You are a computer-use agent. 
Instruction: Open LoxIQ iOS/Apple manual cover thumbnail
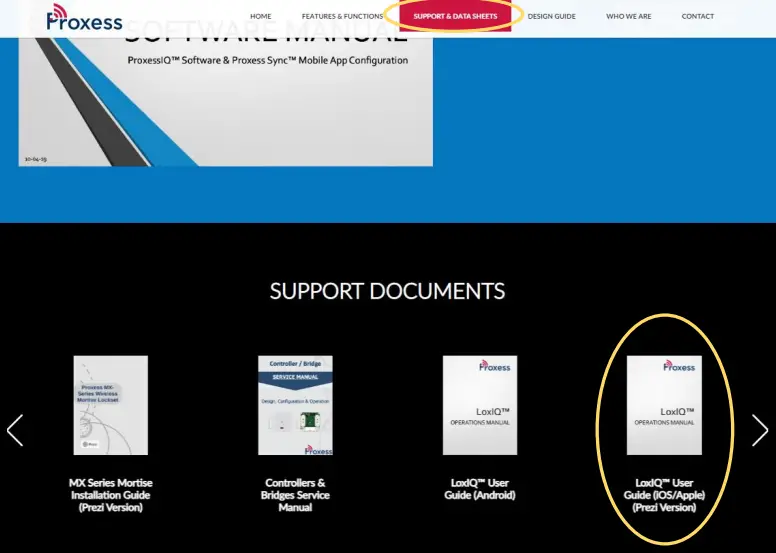pyautogui.click(x=664, y=405)
